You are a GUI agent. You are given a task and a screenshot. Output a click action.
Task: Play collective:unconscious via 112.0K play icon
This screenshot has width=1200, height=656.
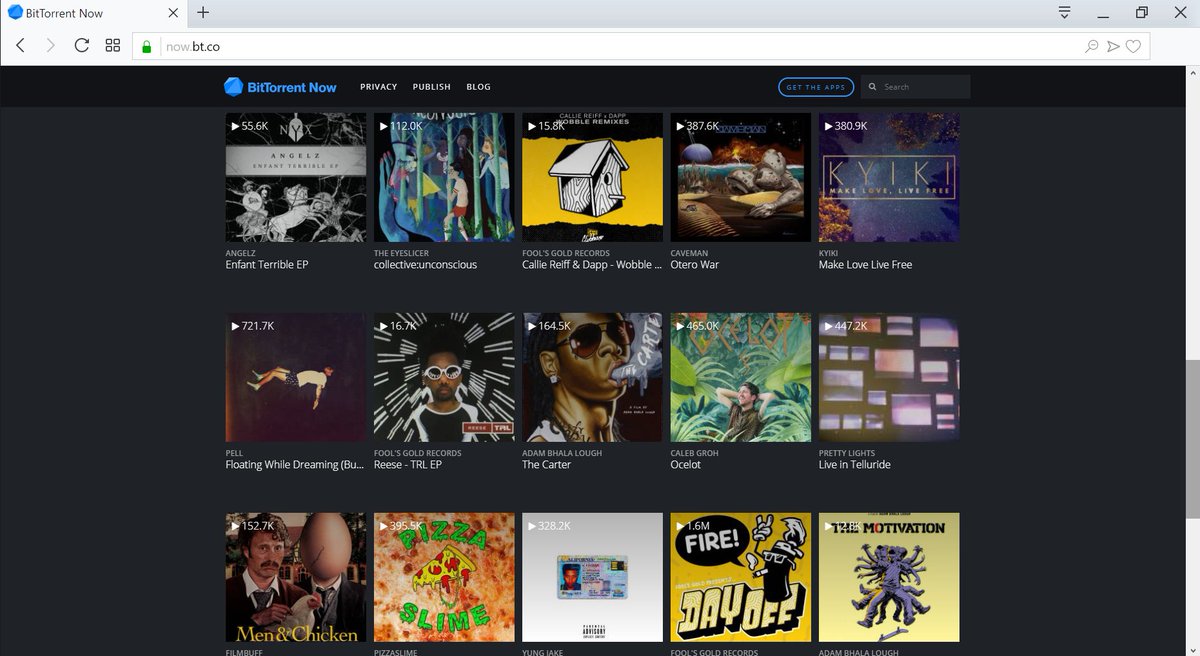pos(383,126)
